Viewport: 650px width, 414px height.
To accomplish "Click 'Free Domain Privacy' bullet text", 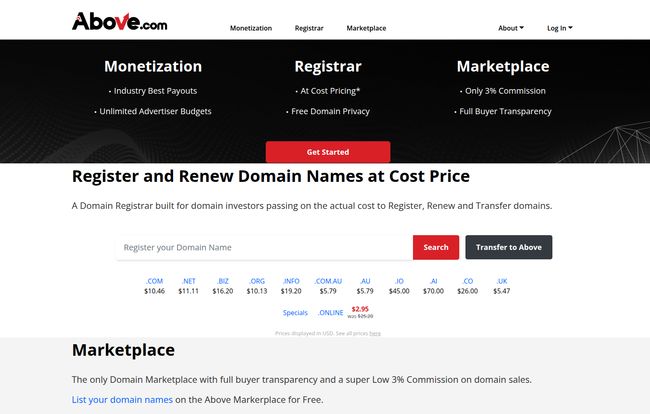I will click(330, 111).
